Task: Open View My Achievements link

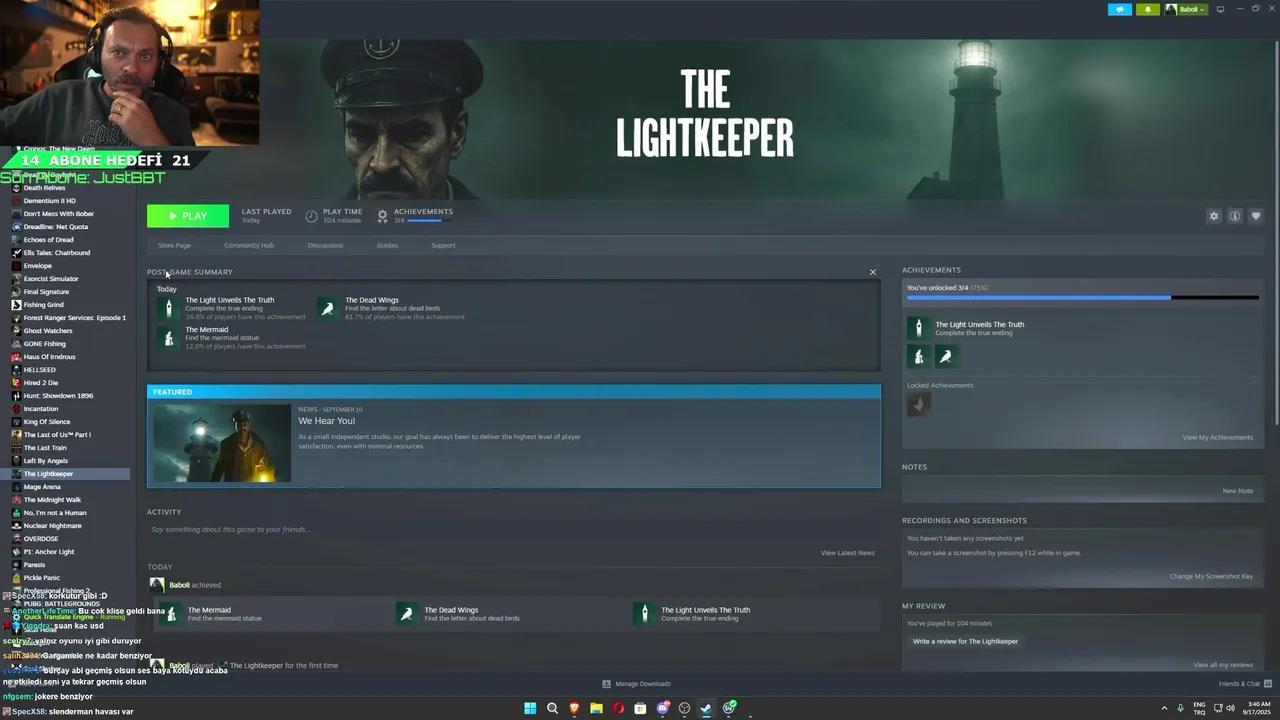Action: [1217, 437]
